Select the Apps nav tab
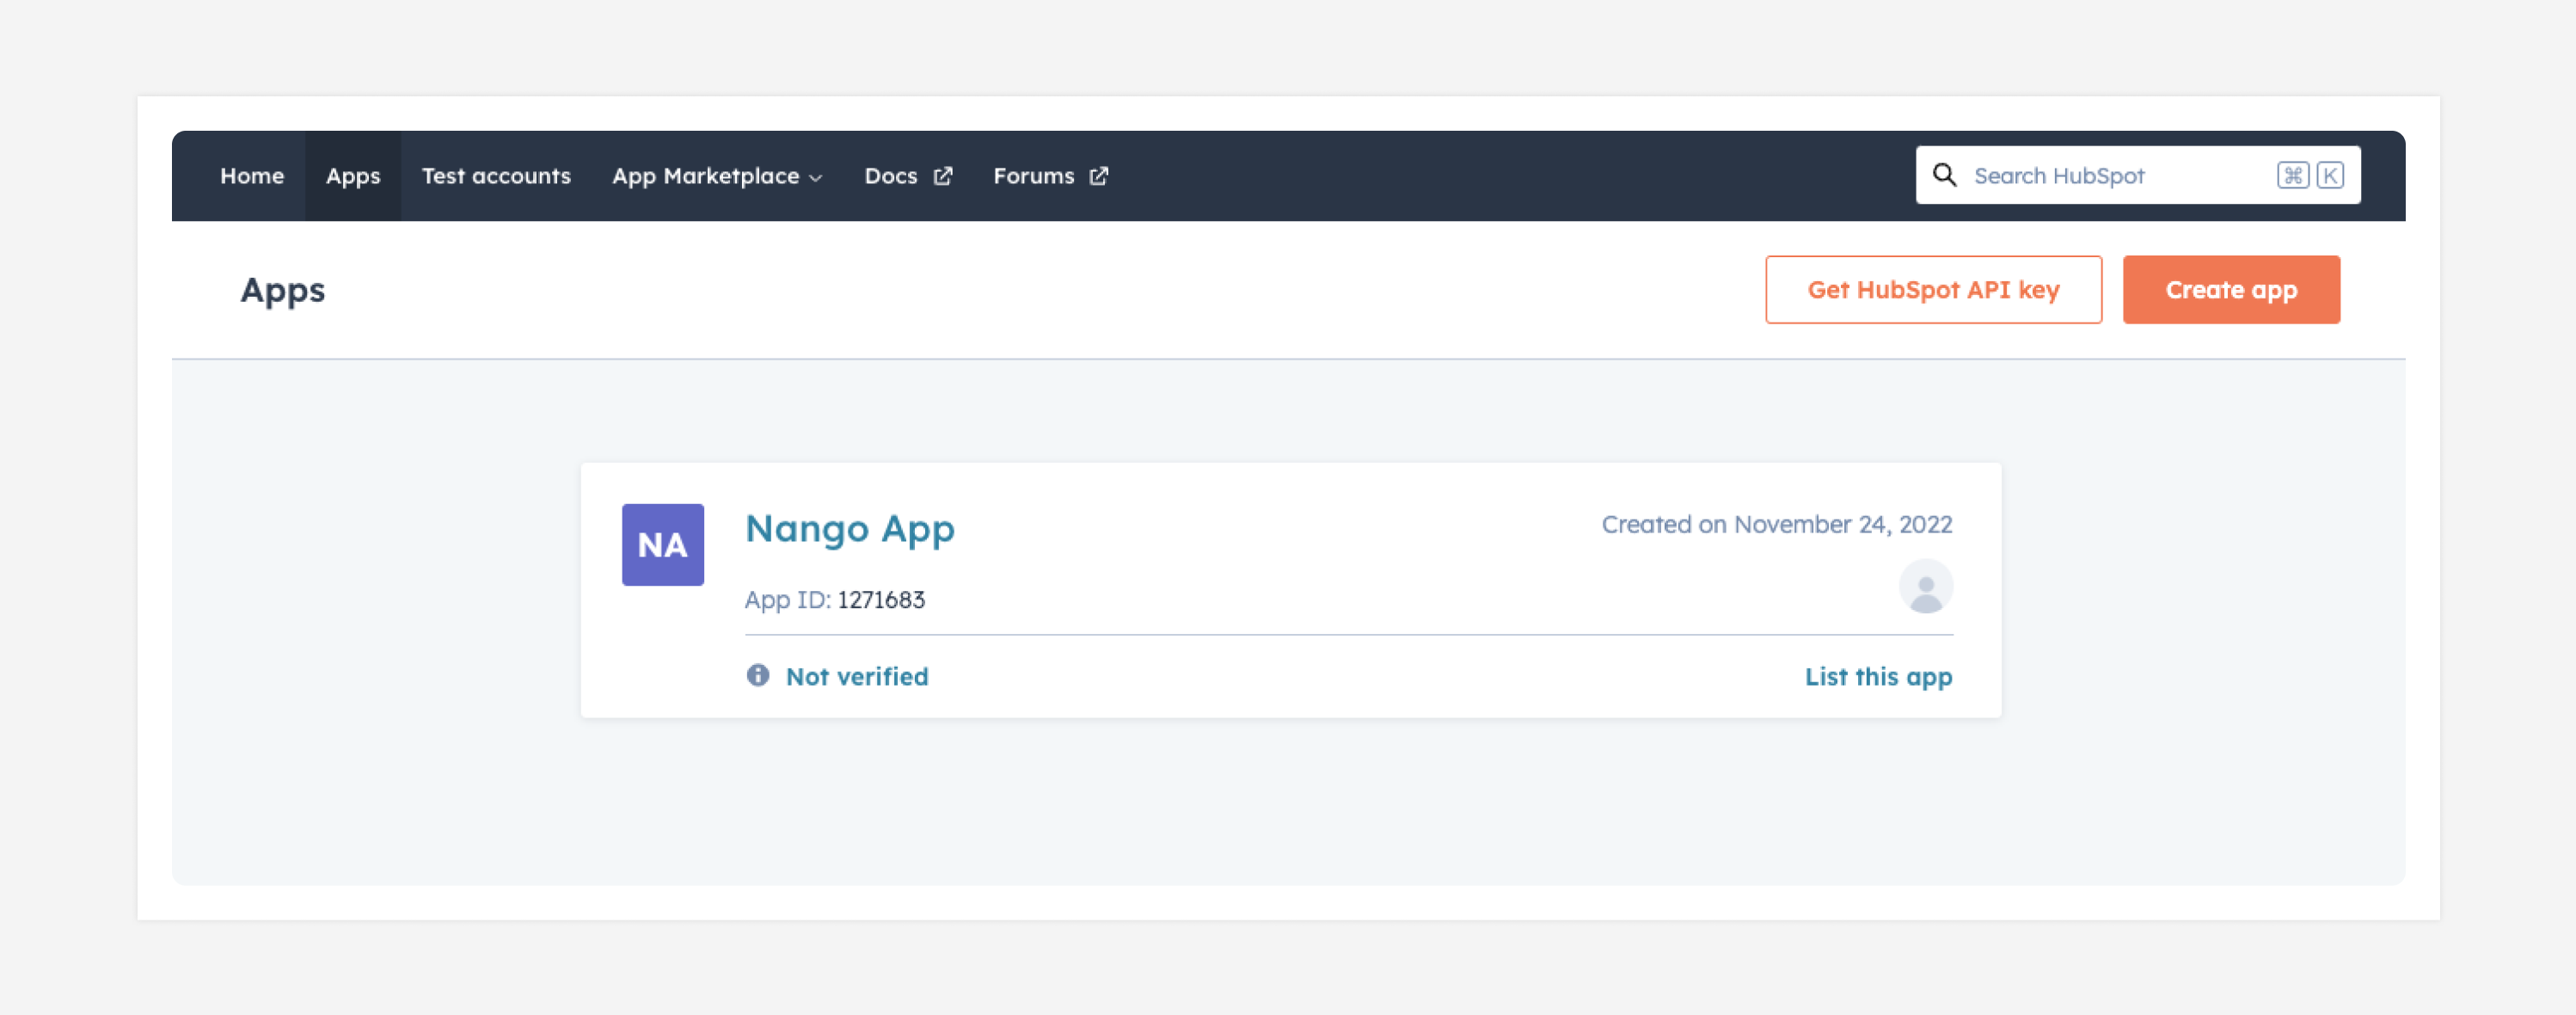This screenshot has width=2576, height=1015. 353,176
